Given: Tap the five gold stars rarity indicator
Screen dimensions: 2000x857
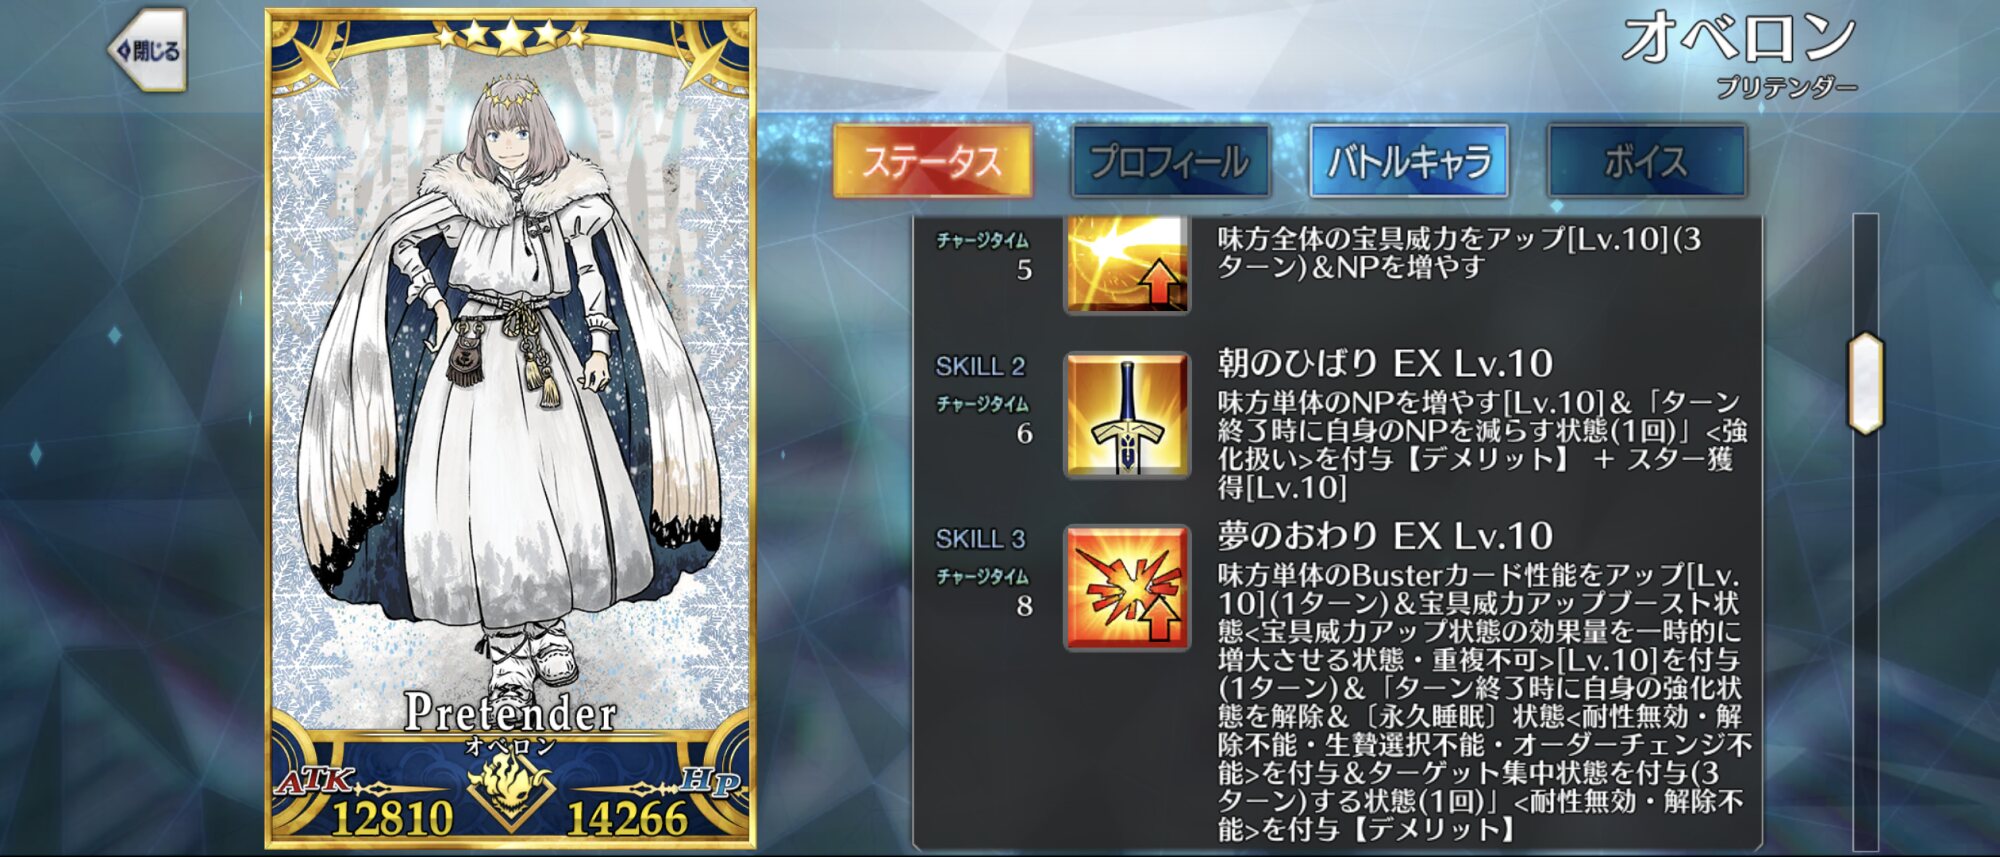Looking at the screenshot, I should point(511,36).
